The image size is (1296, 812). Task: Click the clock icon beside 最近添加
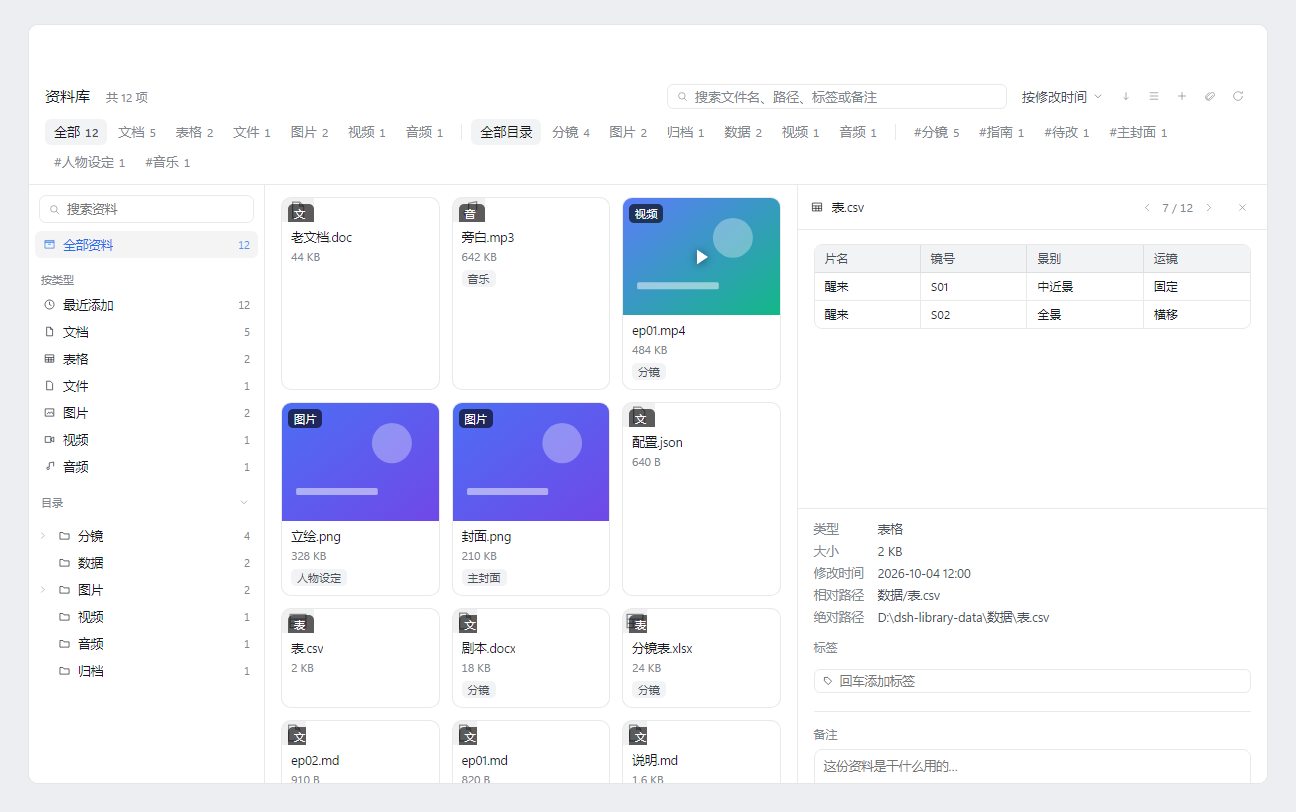point(49,305)
